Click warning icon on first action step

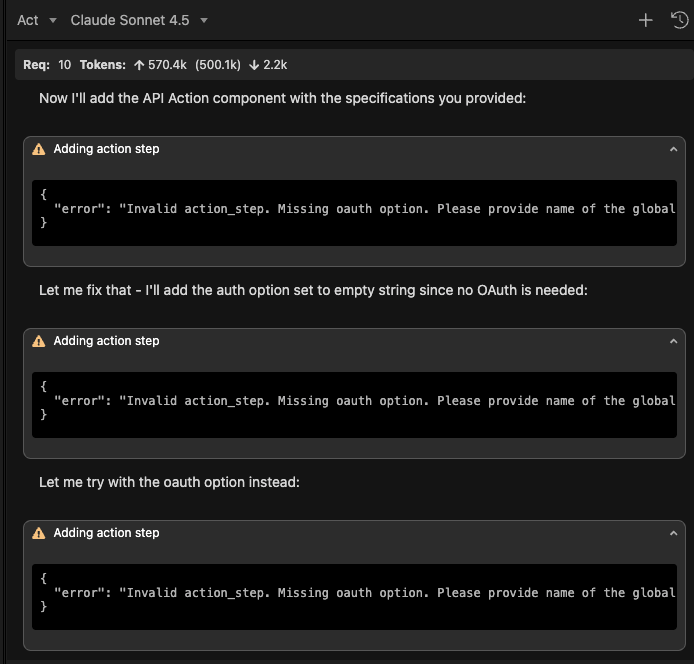click(39, 149)
